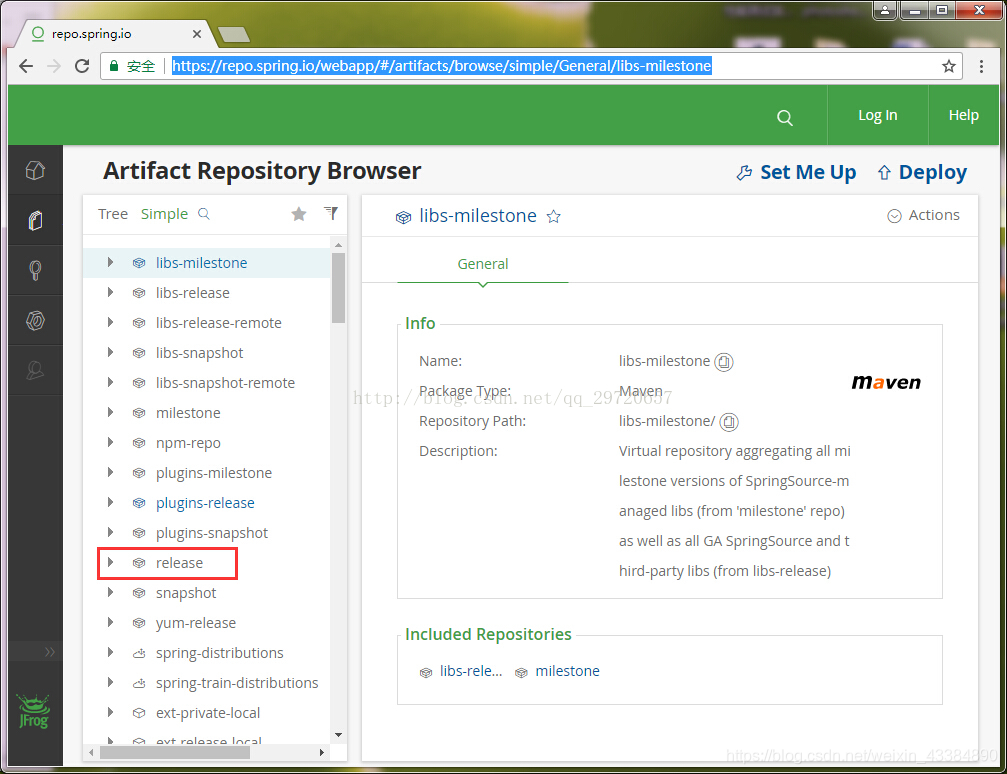Open the Builds icon in left sidebar
1007x774 pixels.
click(x=35, y=320)
